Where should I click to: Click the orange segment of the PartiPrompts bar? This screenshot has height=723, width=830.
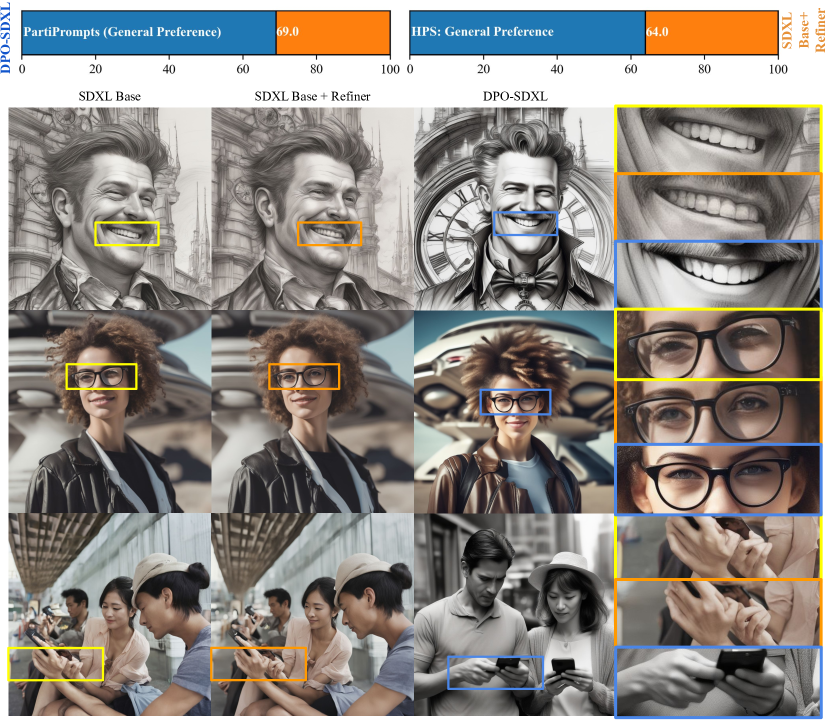coord(333,32)
